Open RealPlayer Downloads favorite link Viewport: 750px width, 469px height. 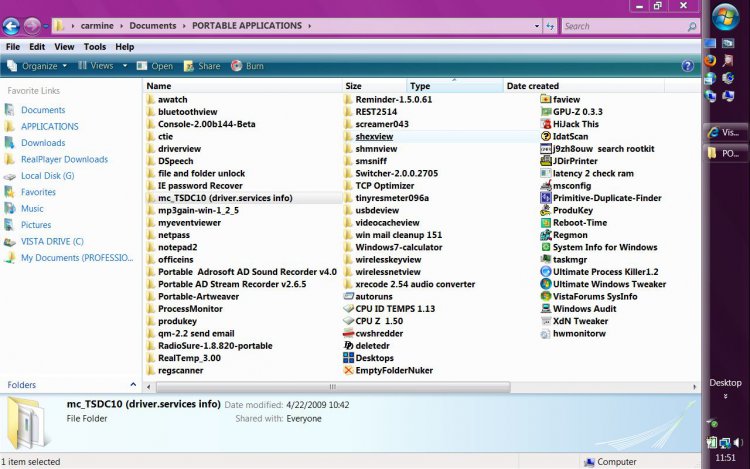64,159
